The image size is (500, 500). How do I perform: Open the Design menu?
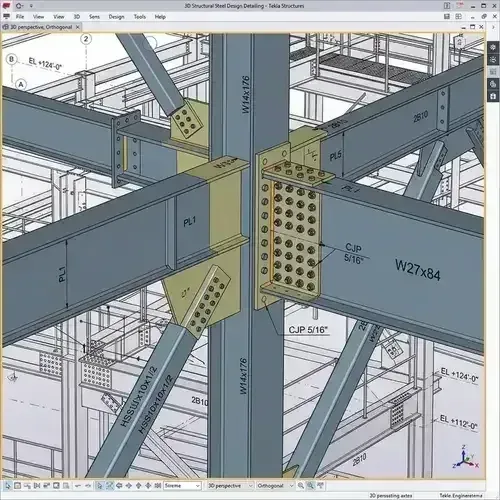[116, 16]
